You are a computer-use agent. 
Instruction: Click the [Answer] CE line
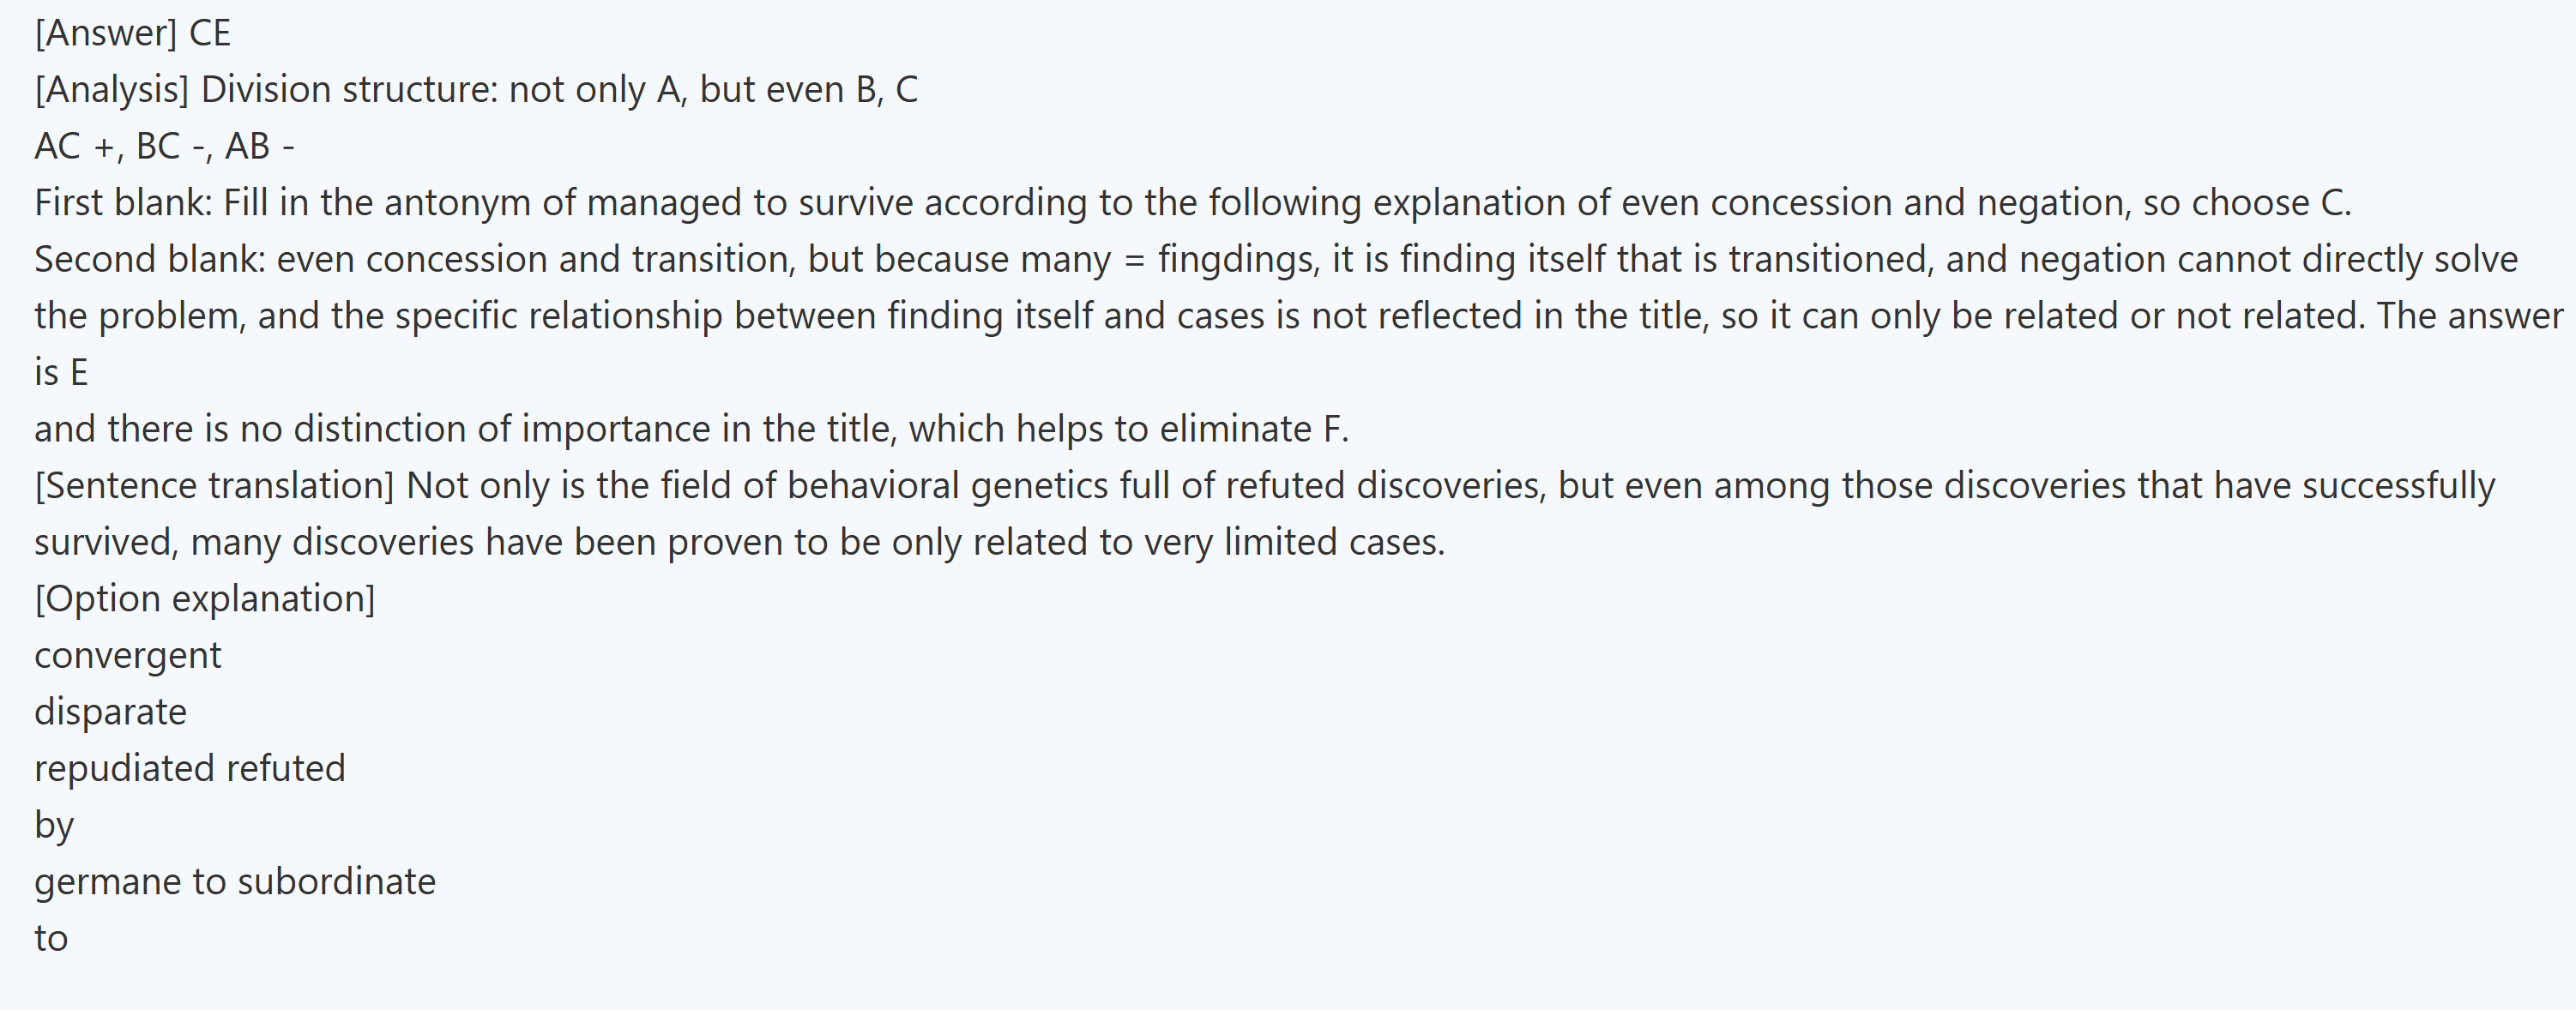coord(132,33)
